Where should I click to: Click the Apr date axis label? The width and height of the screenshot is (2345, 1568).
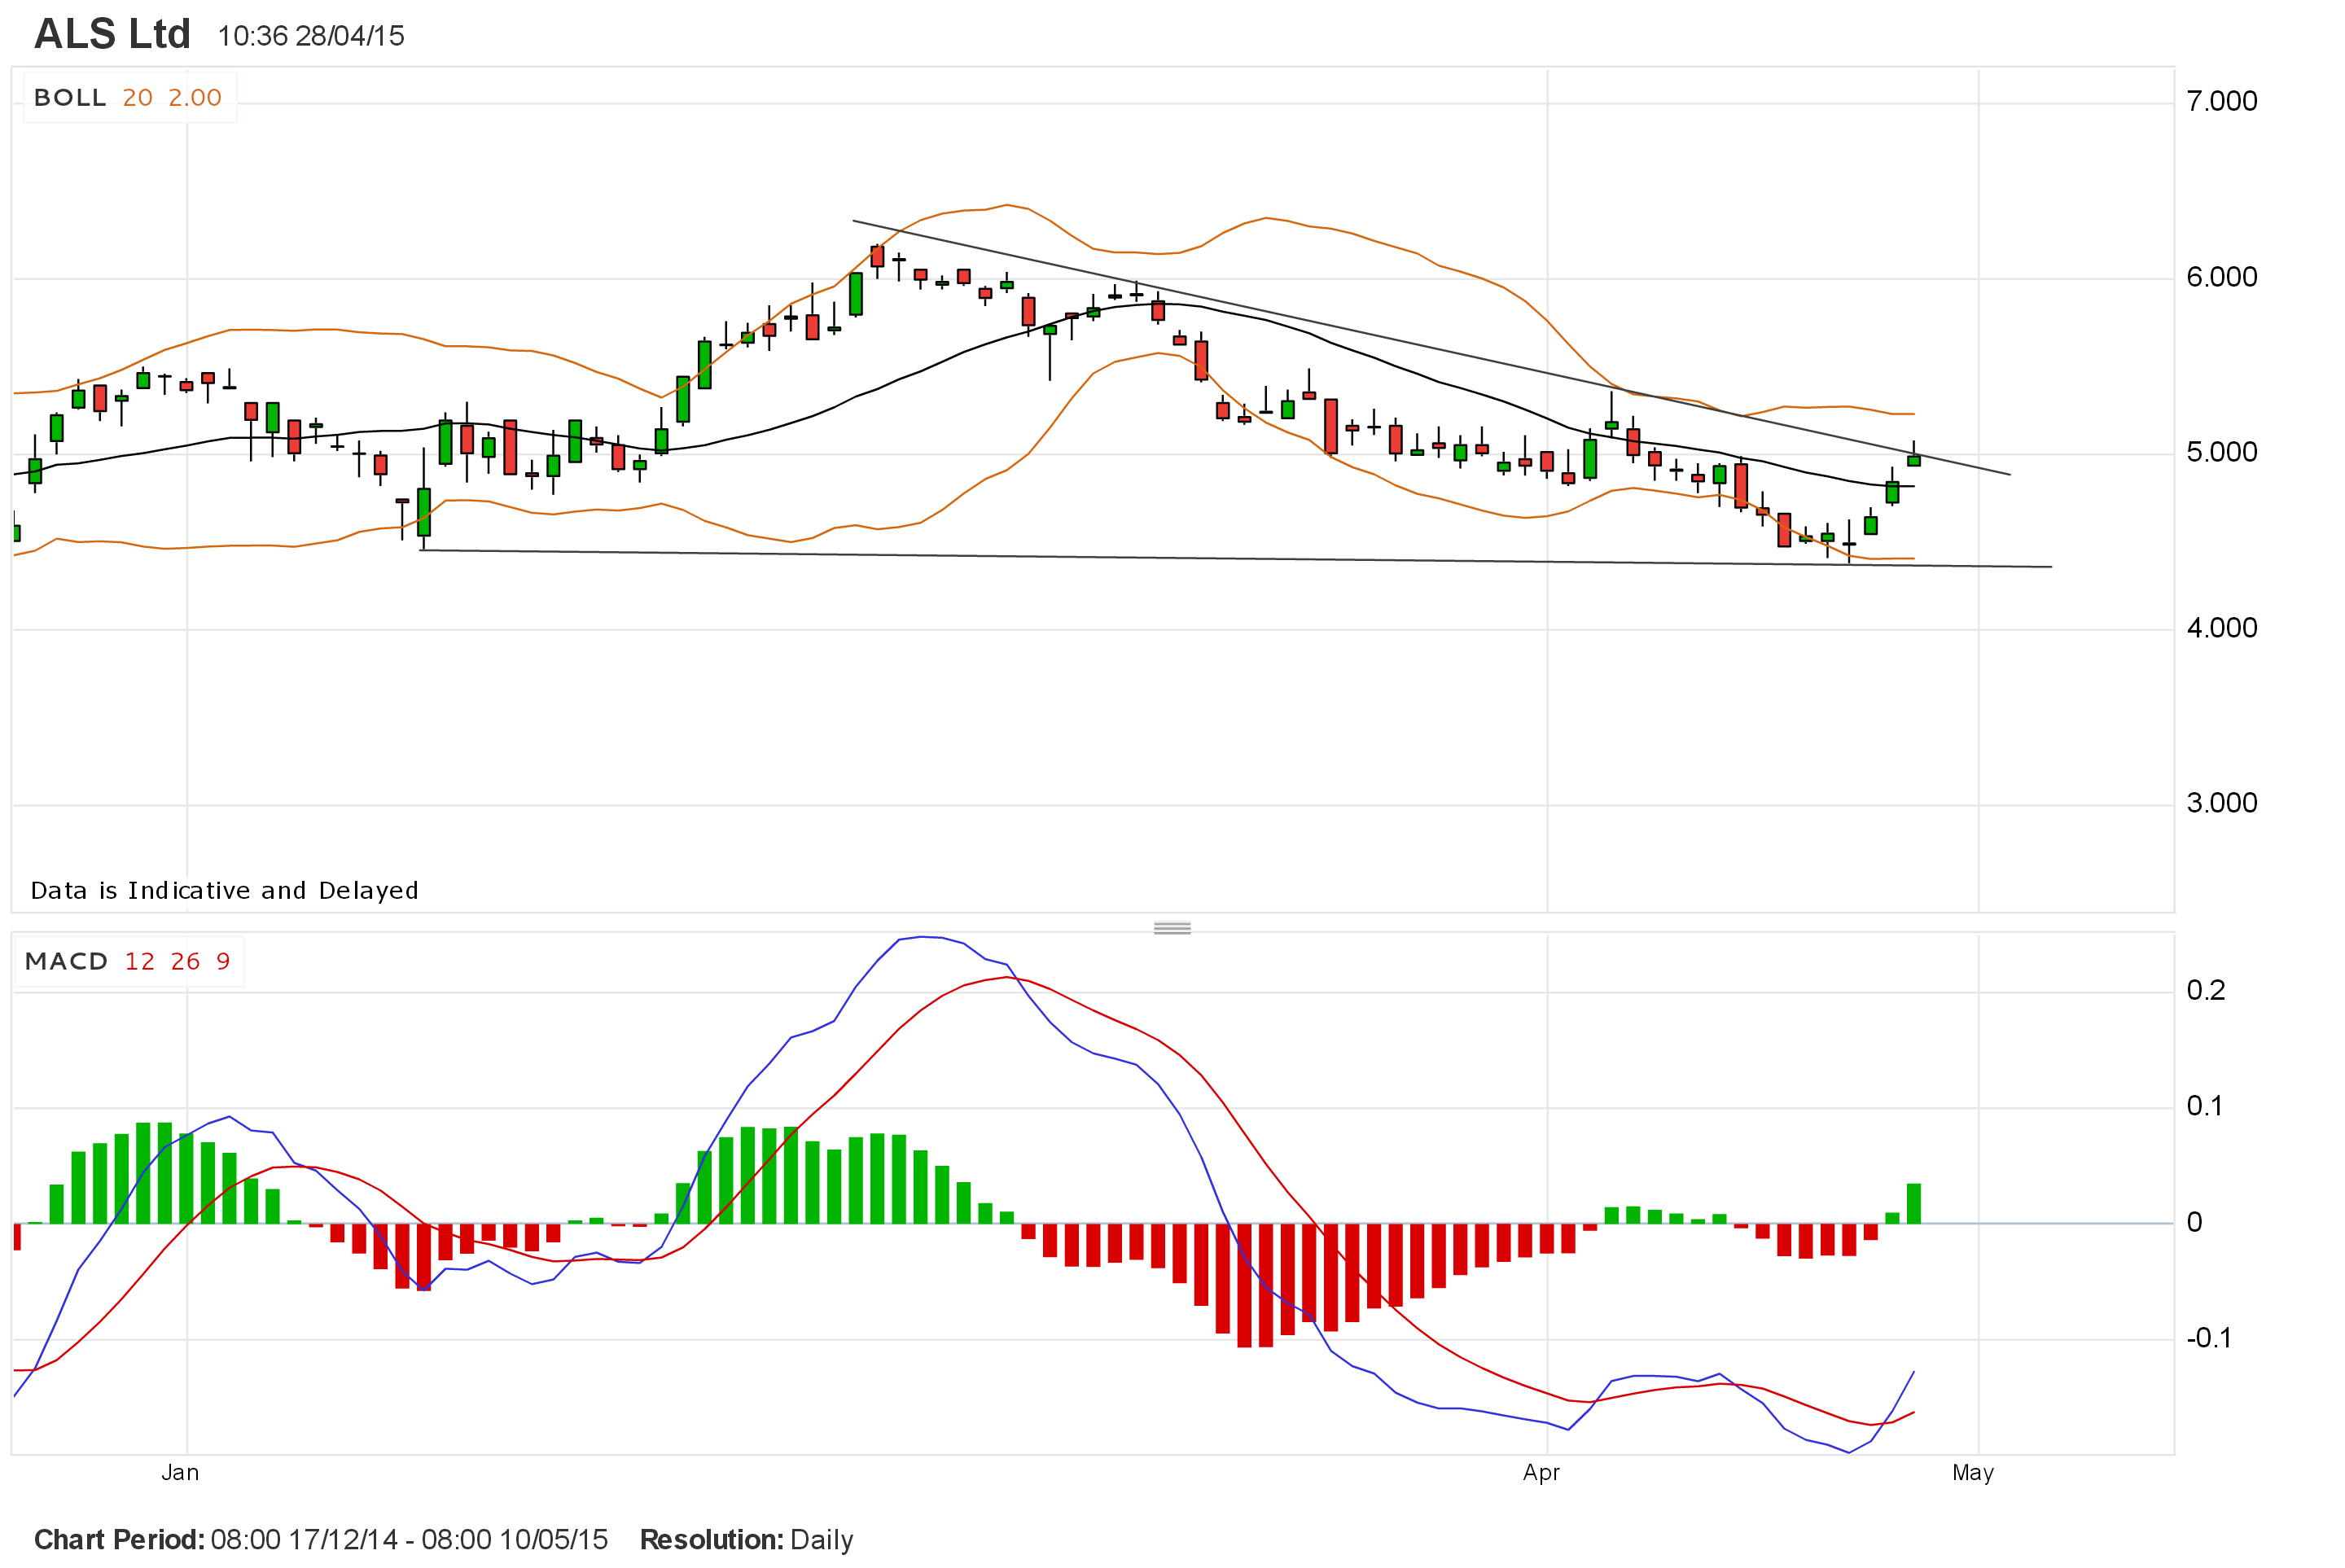(x=1541, y=1473)
